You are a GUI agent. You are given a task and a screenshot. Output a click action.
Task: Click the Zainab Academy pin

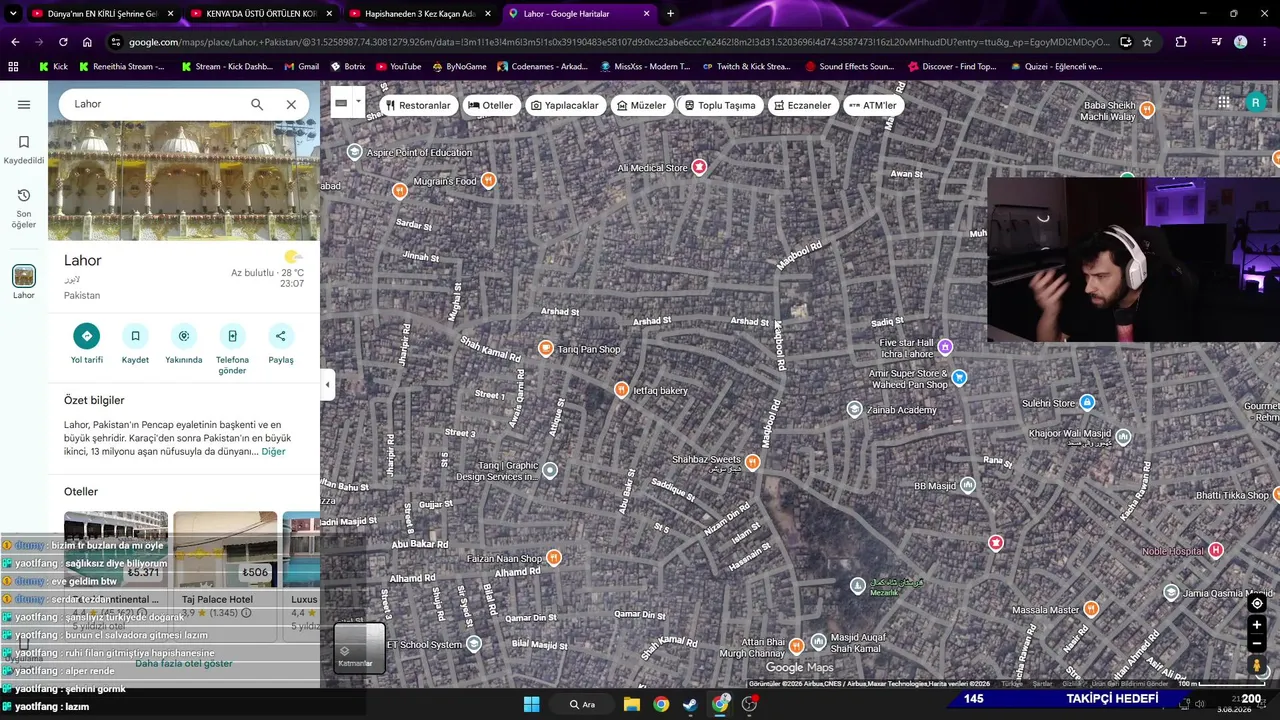(854, 409)
